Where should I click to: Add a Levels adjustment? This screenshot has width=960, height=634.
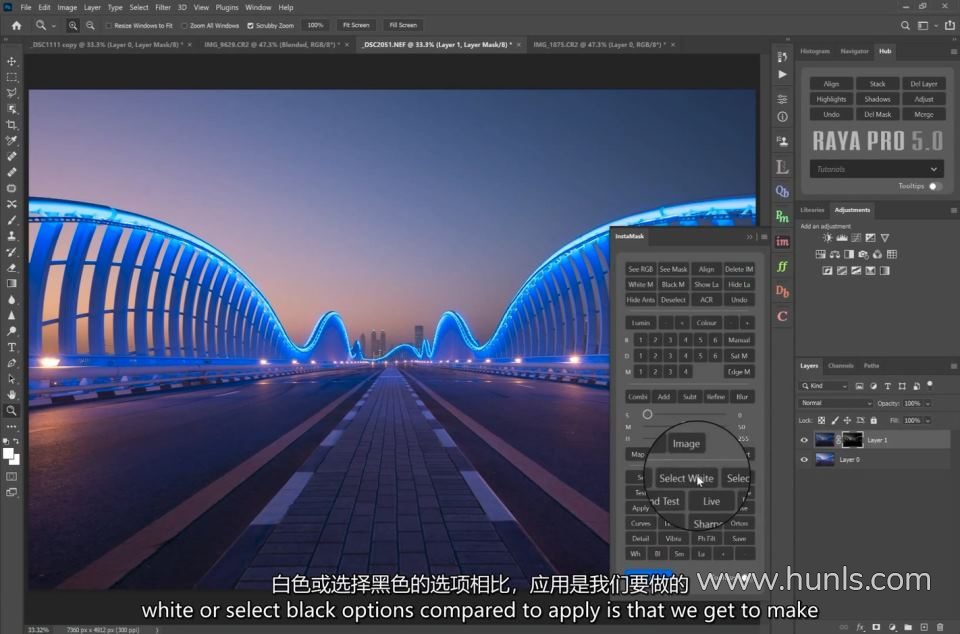(842, 238)
